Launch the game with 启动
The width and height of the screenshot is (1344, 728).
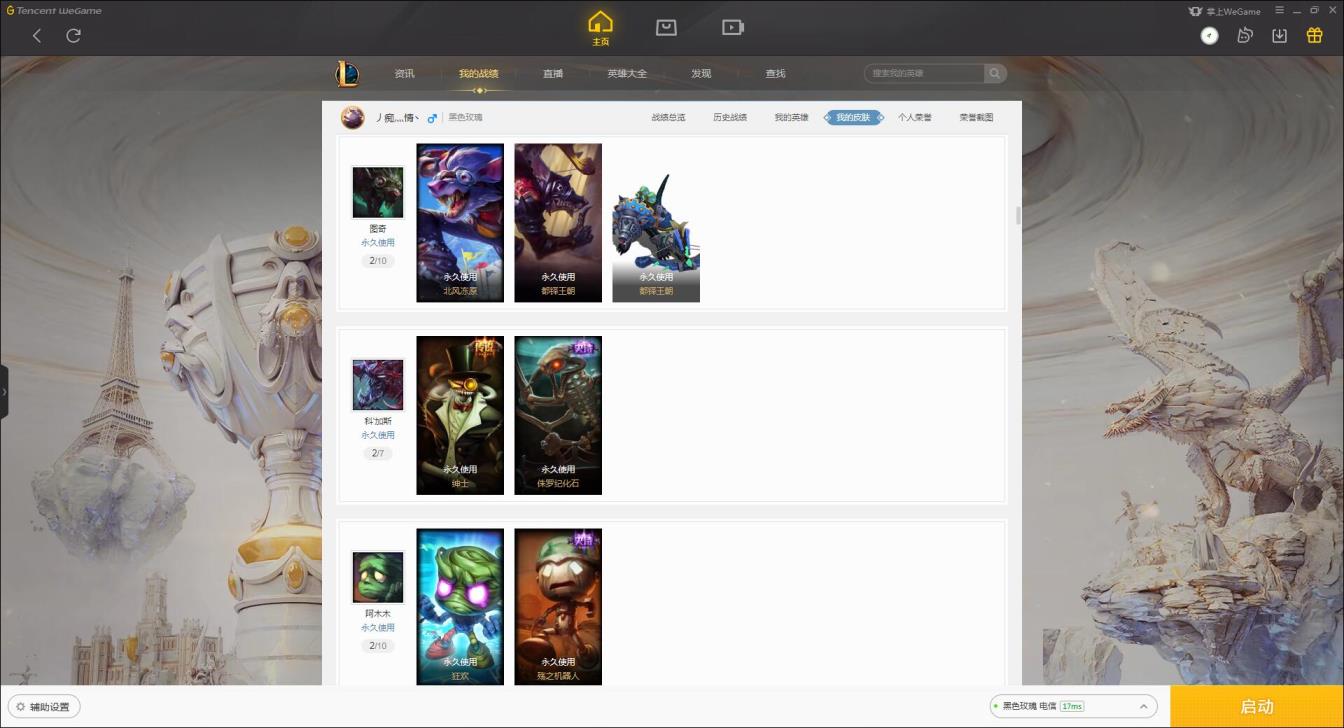1257,707
